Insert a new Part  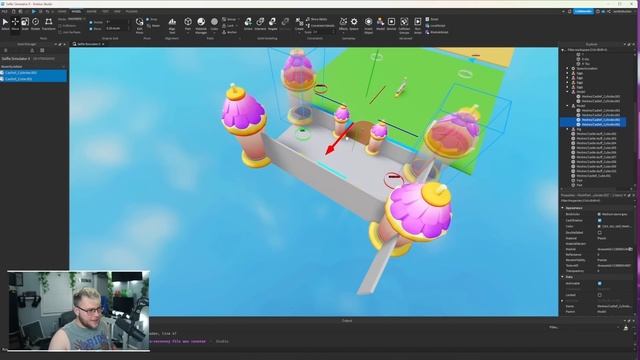(x=188, y=23)
